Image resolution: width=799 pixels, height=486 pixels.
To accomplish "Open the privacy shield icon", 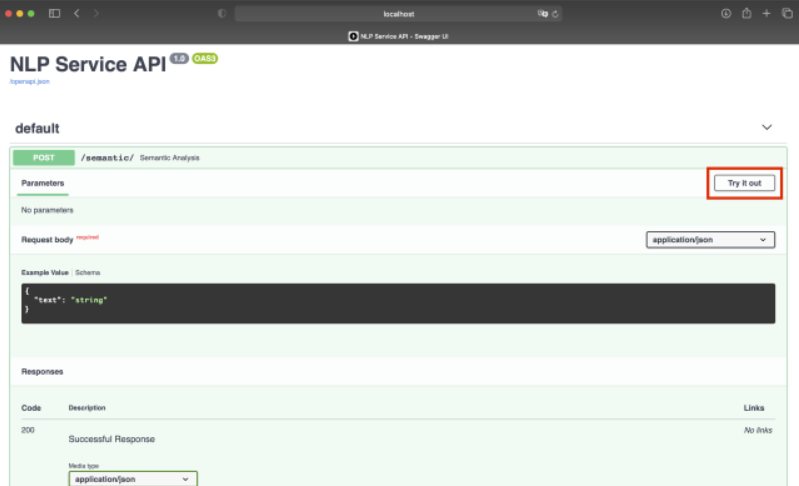I will (x=222, y=14).
